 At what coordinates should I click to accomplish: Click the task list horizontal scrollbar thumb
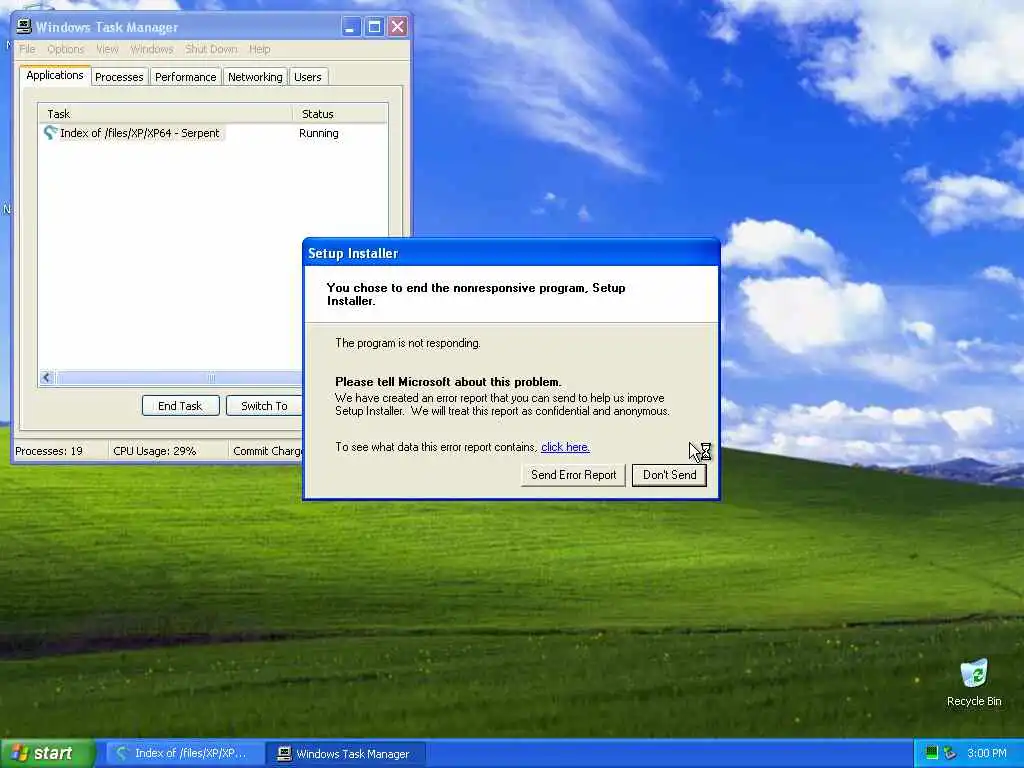(x=210, y=377)
